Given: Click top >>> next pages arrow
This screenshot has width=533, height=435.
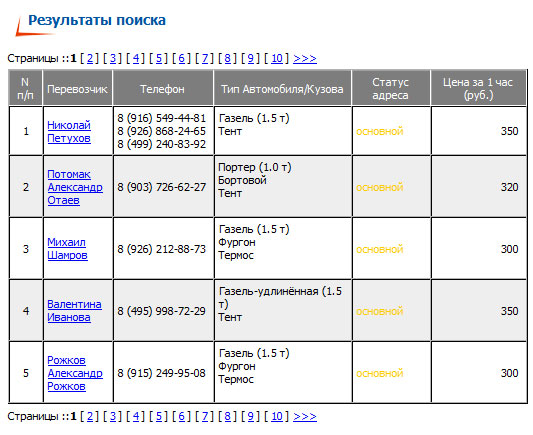Looking at the screenshot, I should pyautogui.click(x=305, y=58).
